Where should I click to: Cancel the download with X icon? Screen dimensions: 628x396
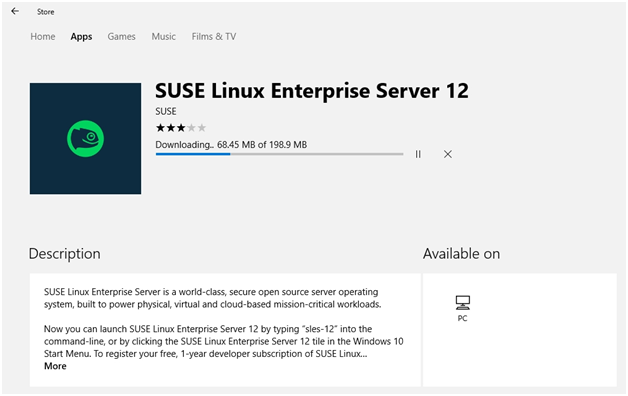[x=448, y=154]
